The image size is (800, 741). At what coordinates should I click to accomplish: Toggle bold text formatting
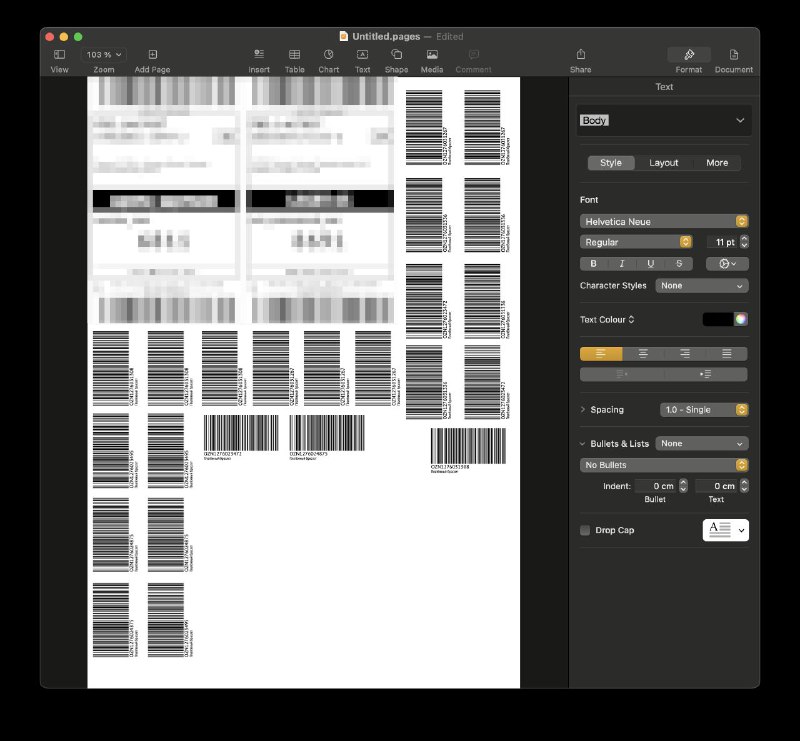coord(594,264)
